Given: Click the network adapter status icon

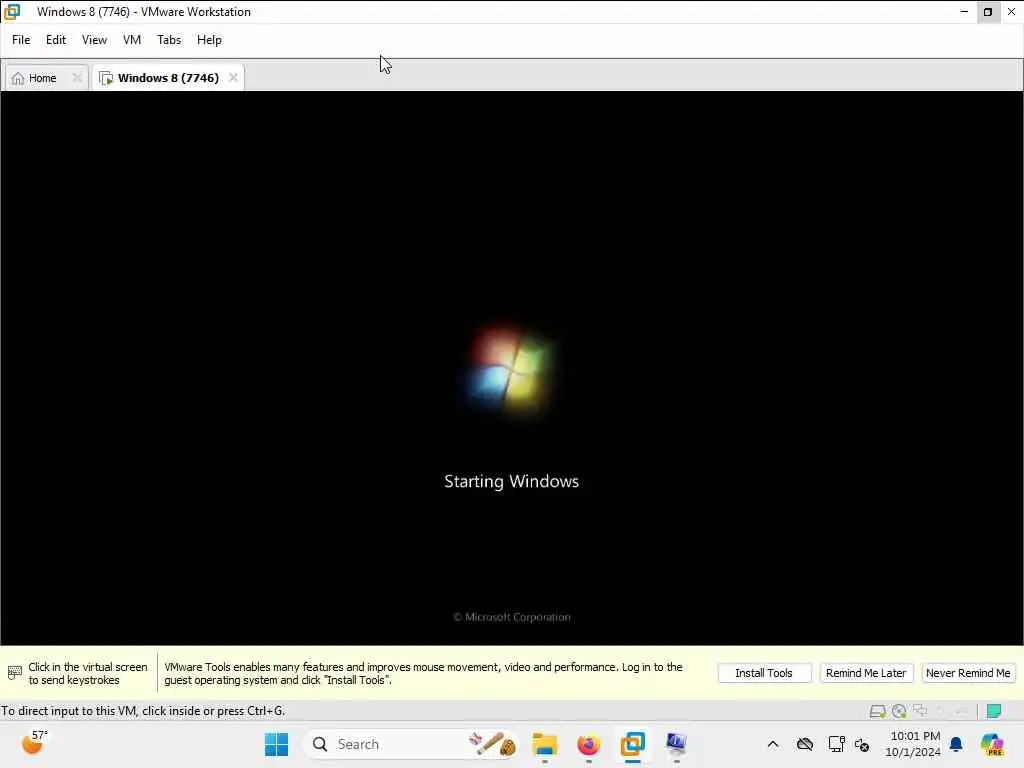Looking at the screenshot, I should pos(920,711).
